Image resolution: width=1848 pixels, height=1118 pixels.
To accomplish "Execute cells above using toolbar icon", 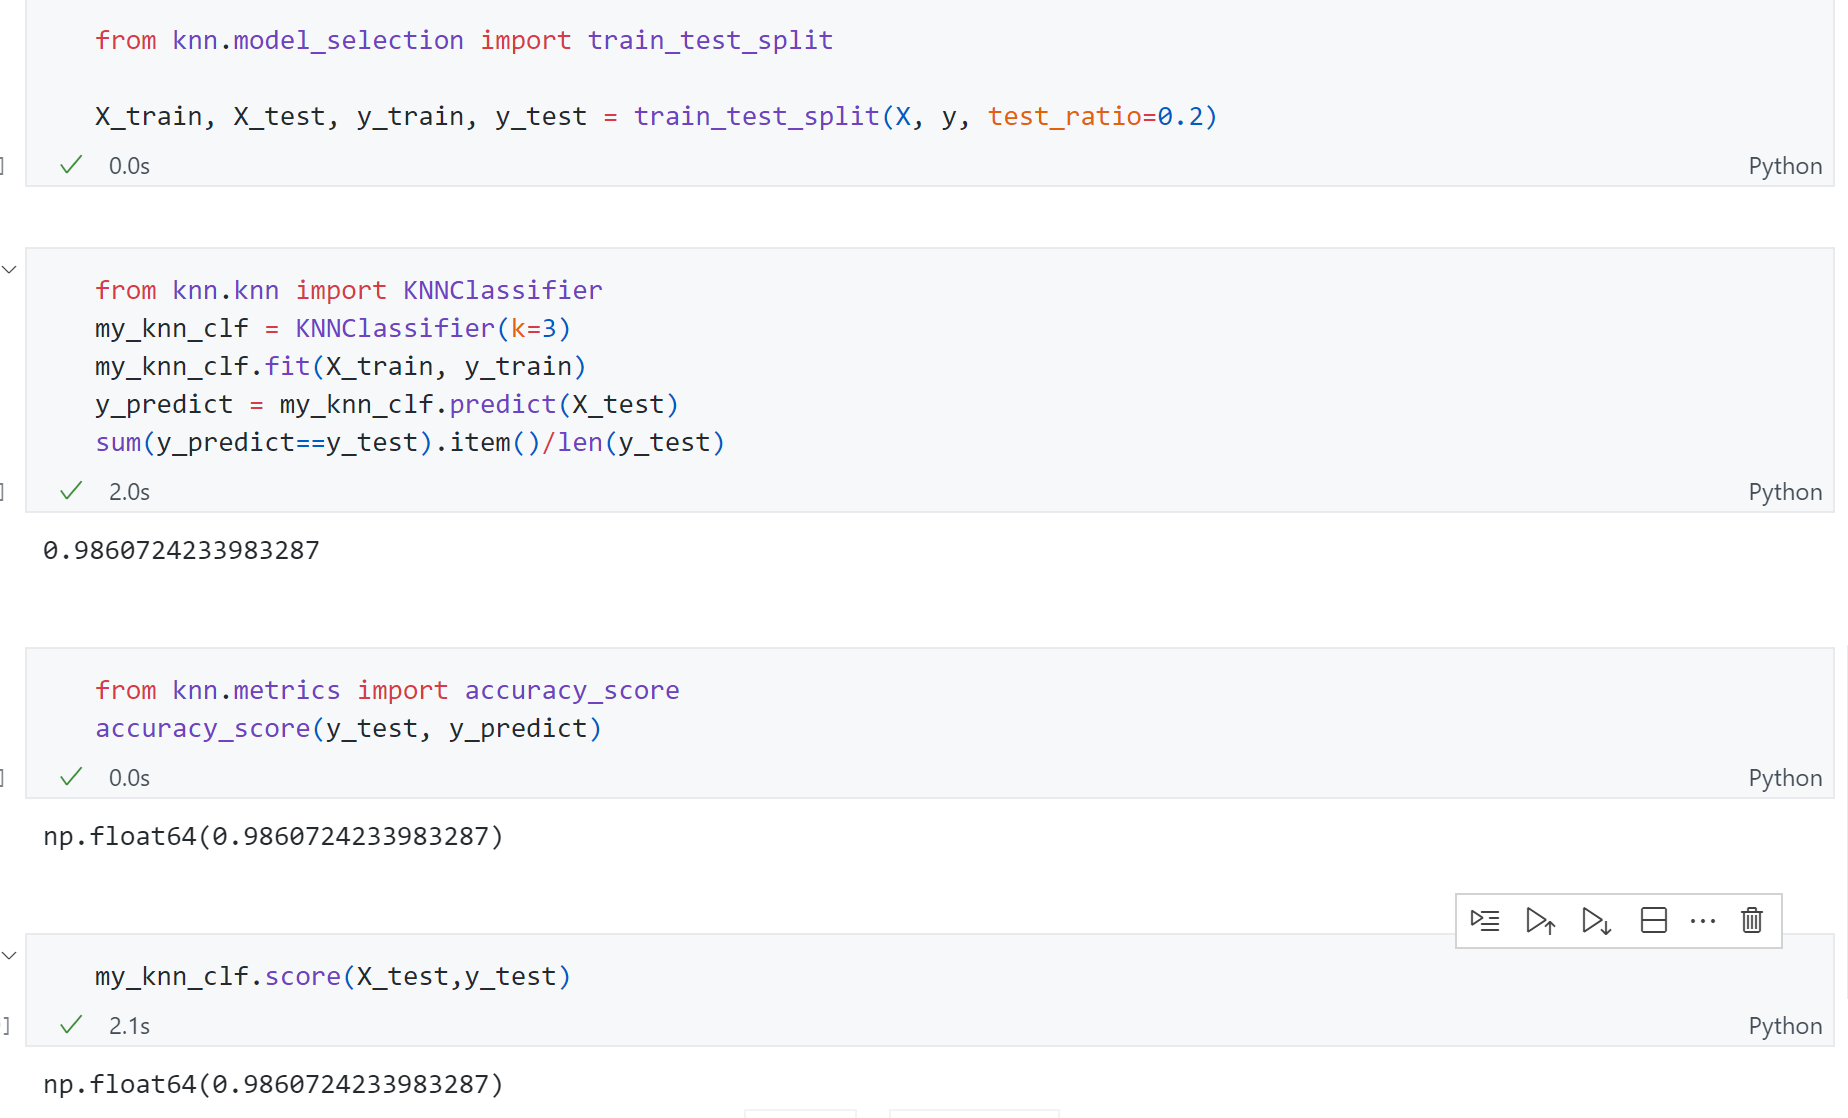I will (1540, 920).
